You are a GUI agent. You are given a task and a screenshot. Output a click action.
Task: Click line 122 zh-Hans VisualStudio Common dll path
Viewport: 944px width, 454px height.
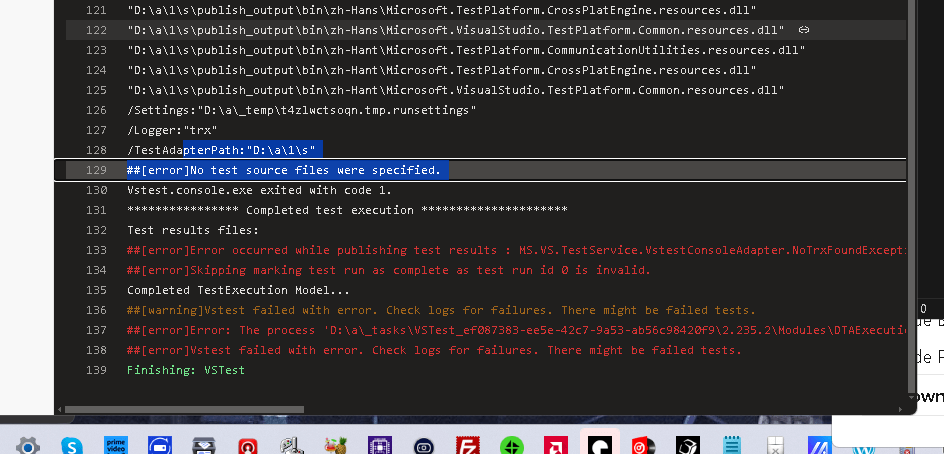[x=456, y=30]
